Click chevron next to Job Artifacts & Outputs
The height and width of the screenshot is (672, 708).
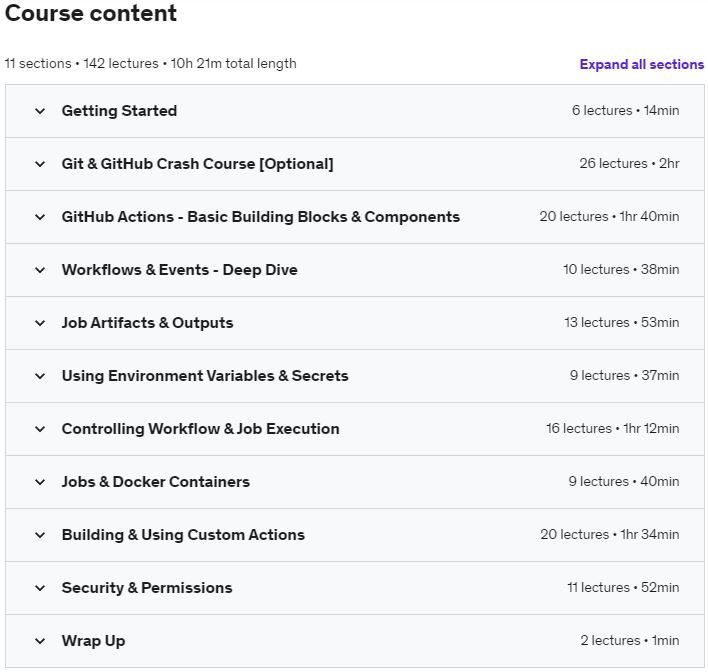click(x=40, y=323)
